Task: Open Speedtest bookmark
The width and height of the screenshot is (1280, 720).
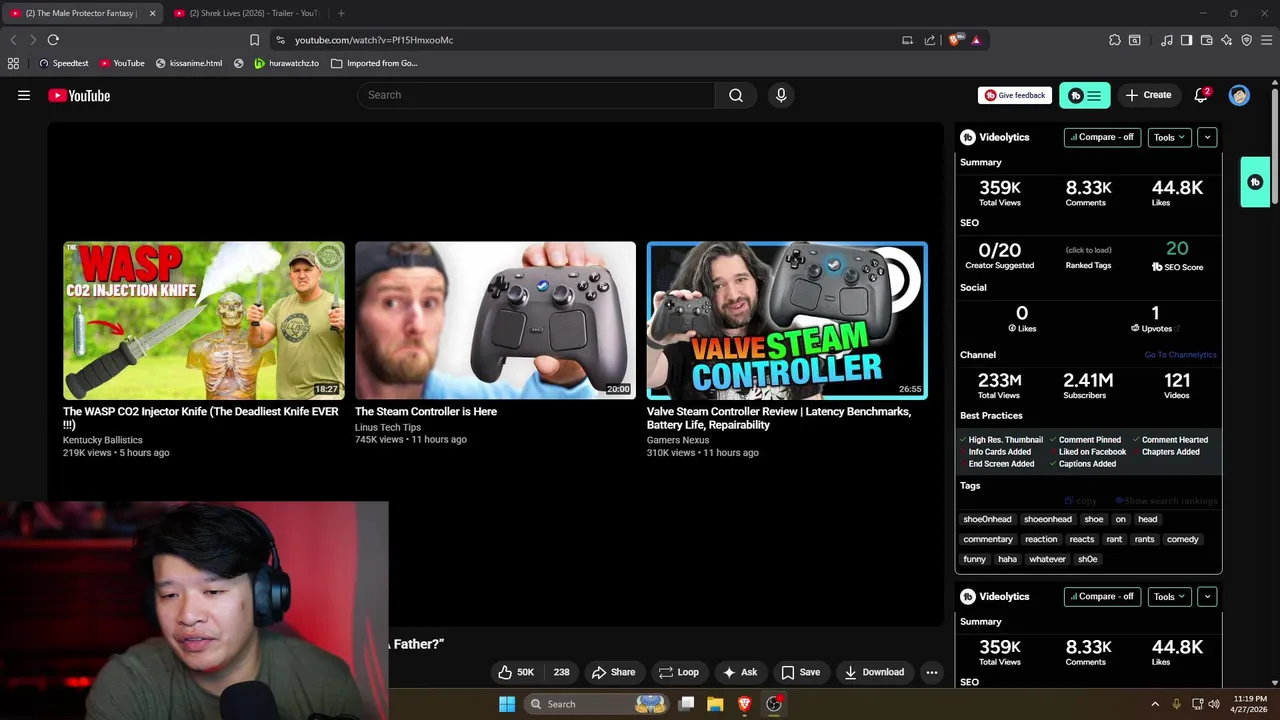Action: coord(64,63)
